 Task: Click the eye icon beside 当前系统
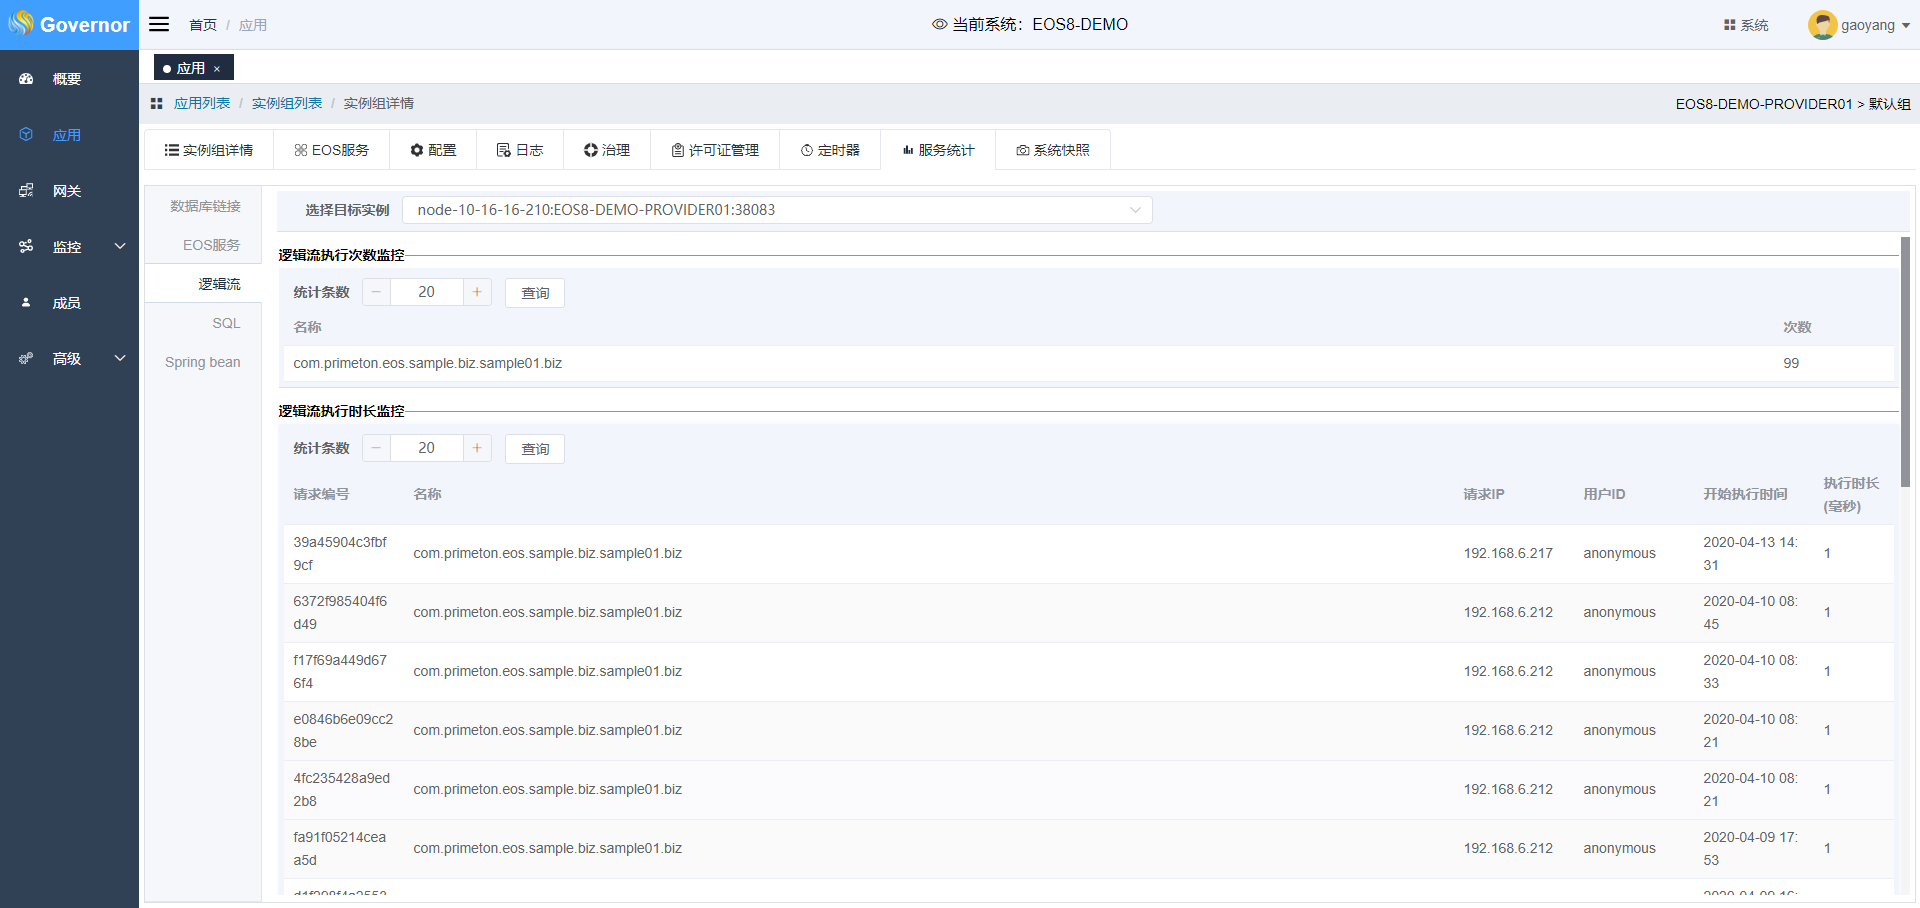(x=939, y=24)
